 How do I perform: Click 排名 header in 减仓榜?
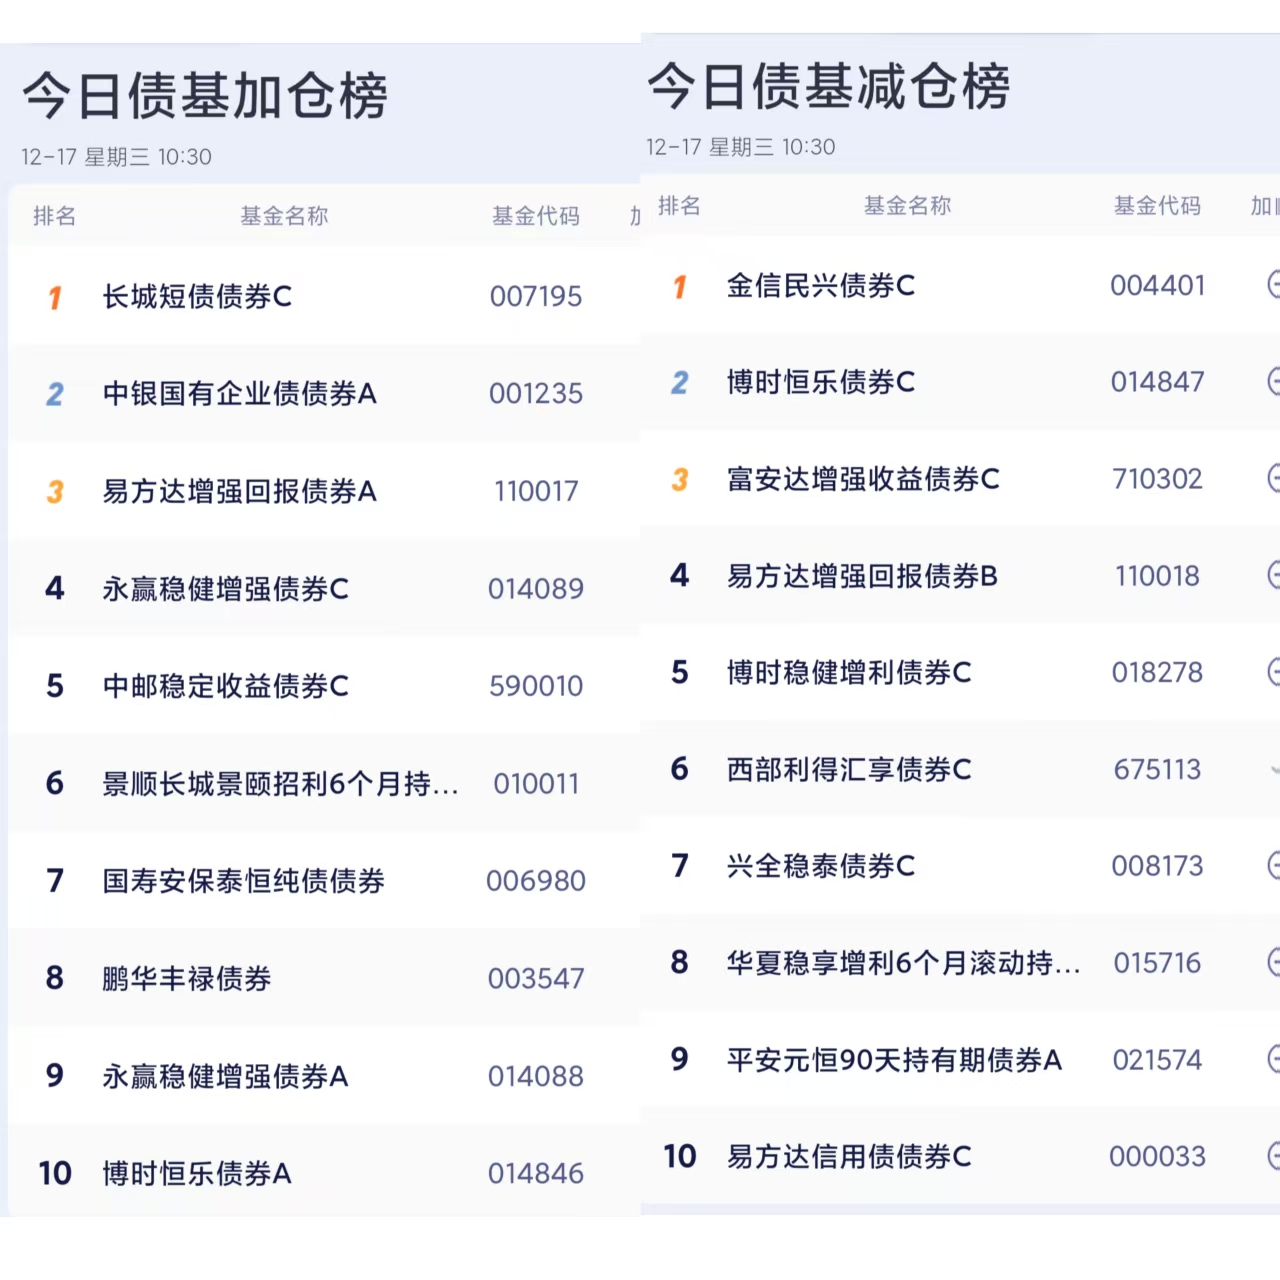(679, 206)
